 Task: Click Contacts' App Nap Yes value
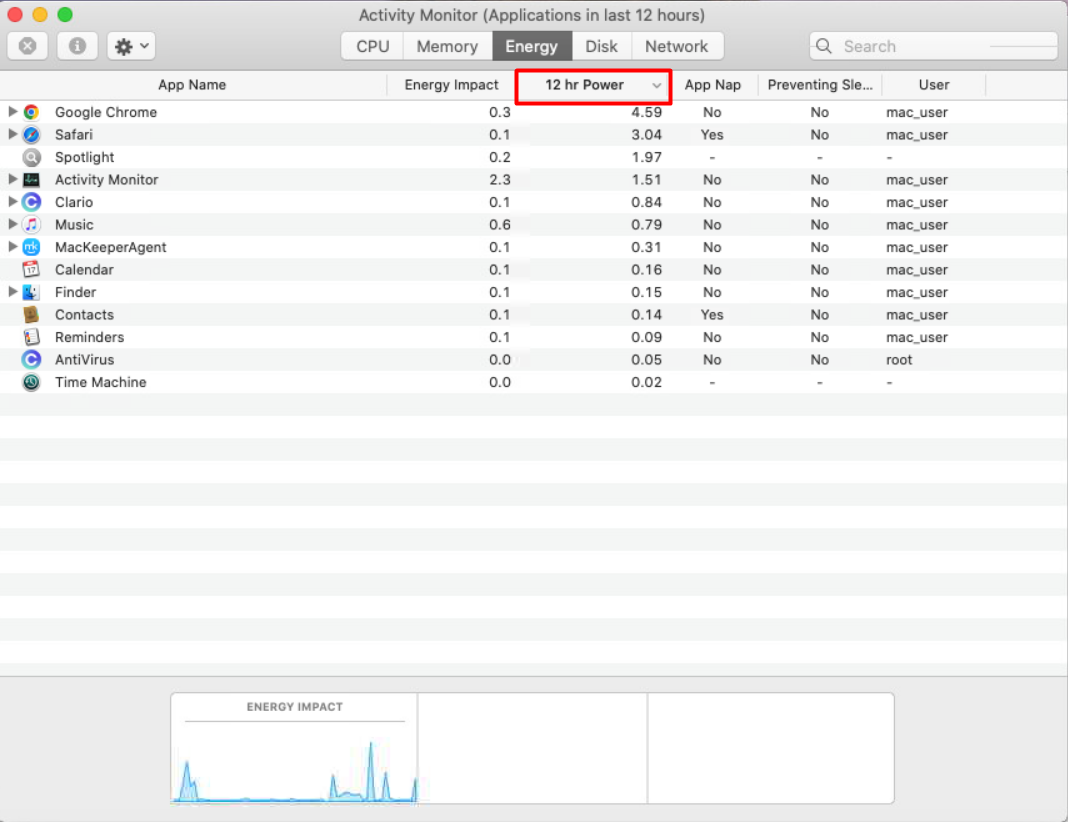point(712,315)
